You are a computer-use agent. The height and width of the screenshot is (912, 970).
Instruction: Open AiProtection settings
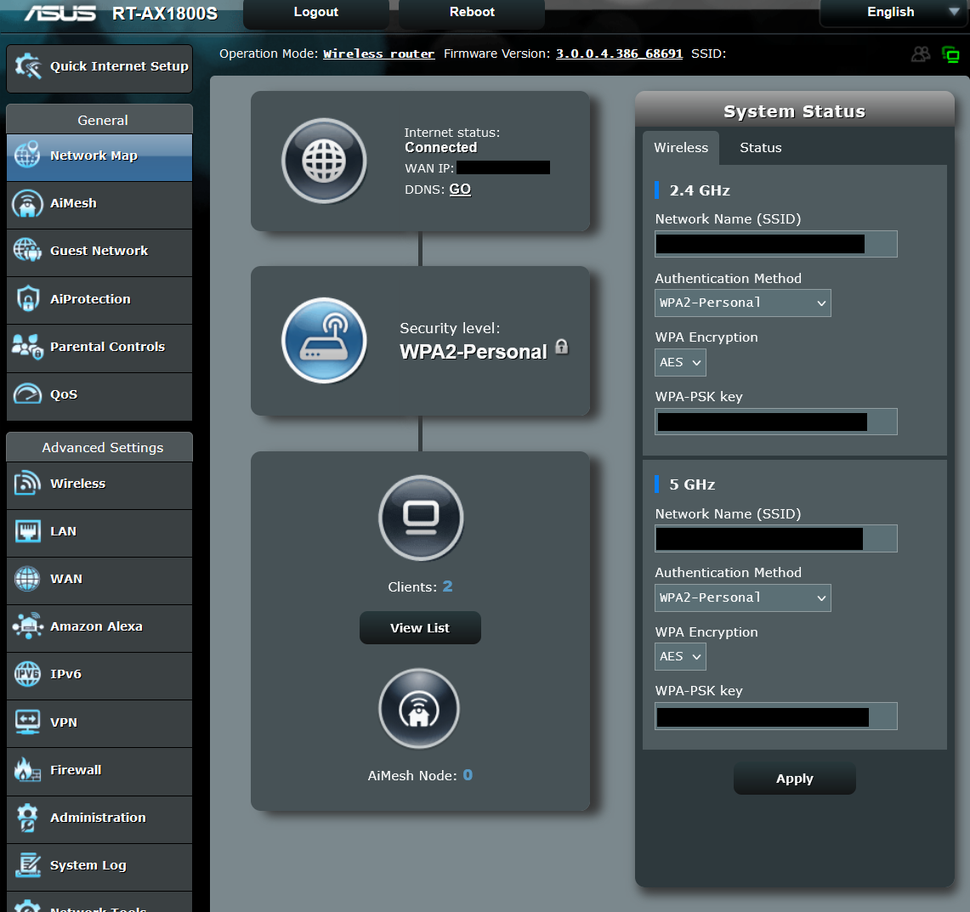coord(99,300)
